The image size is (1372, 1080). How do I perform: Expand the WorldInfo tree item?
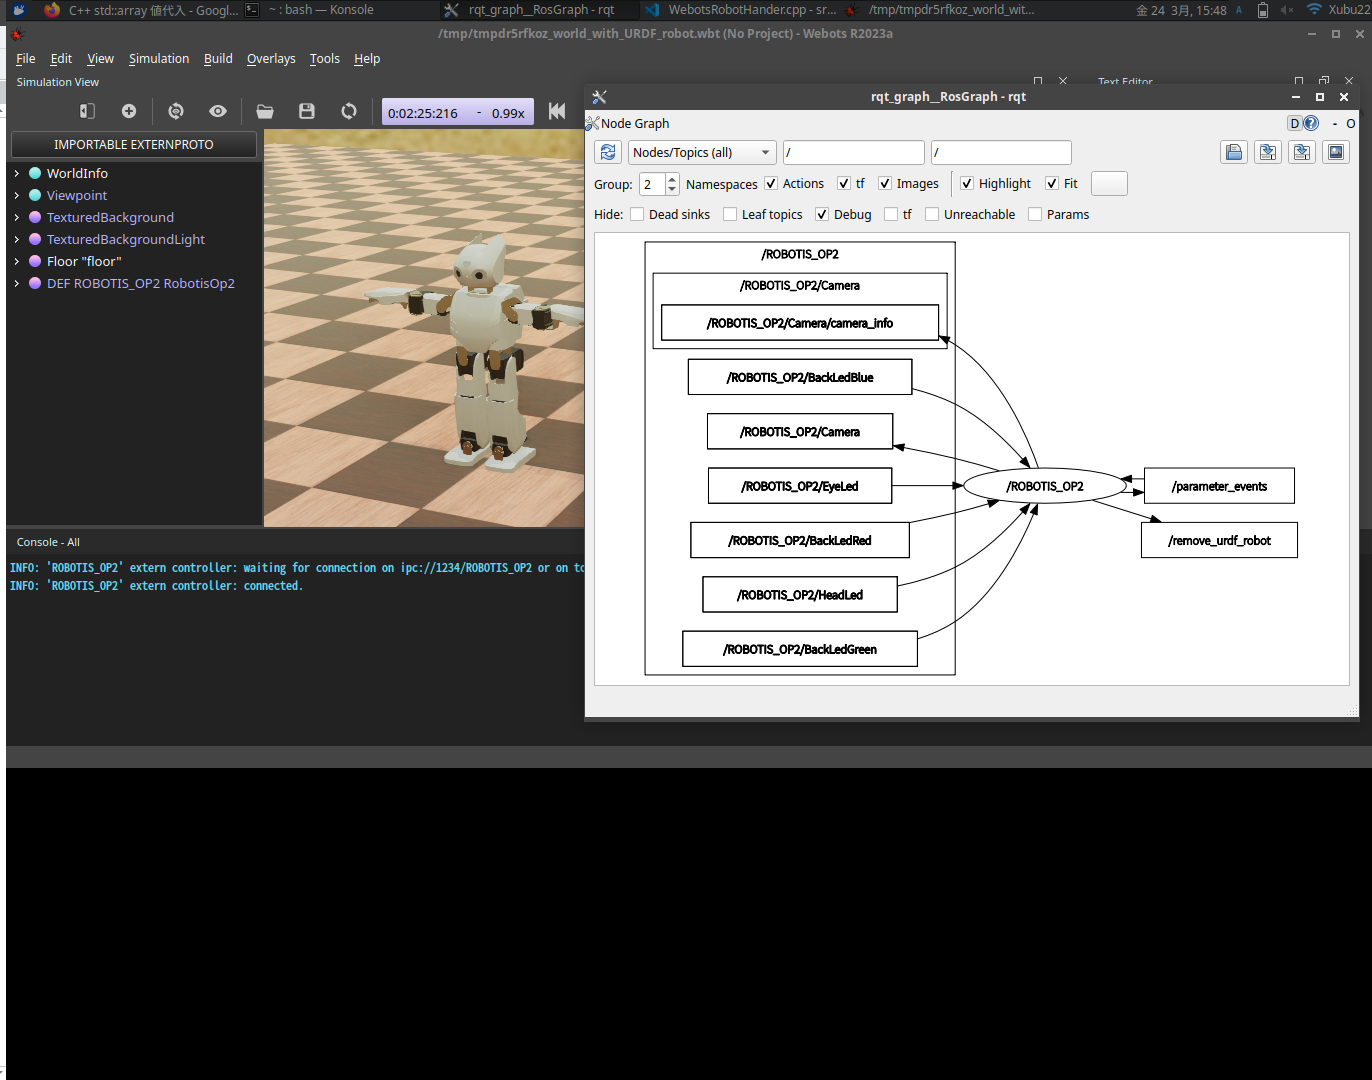click(15, 173)
